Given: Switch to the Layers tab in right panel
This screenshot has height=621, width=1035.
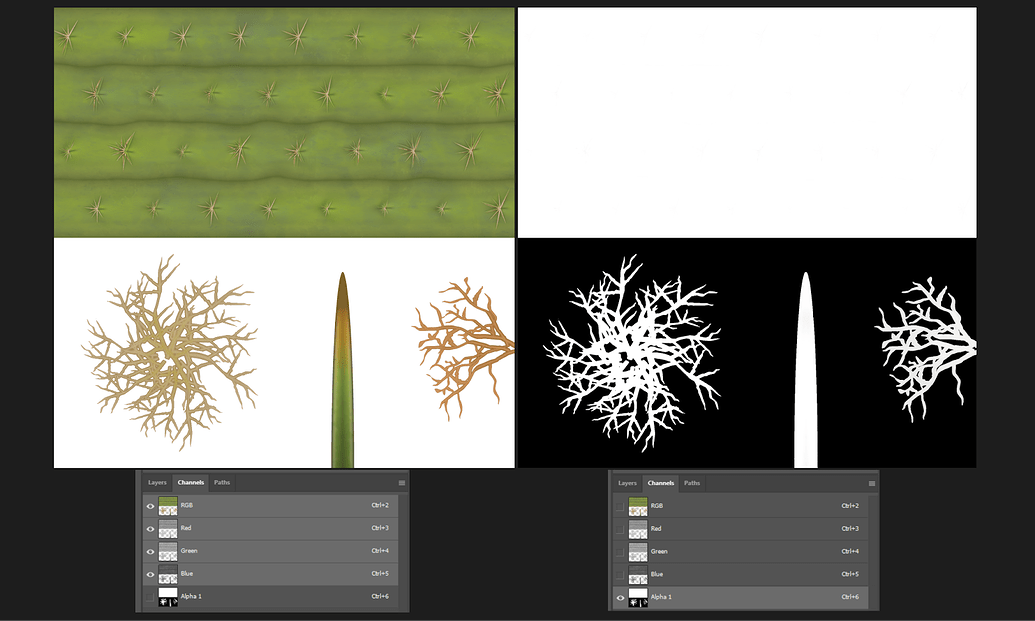Looking at the screenshot, I should [x=627, y=483].
